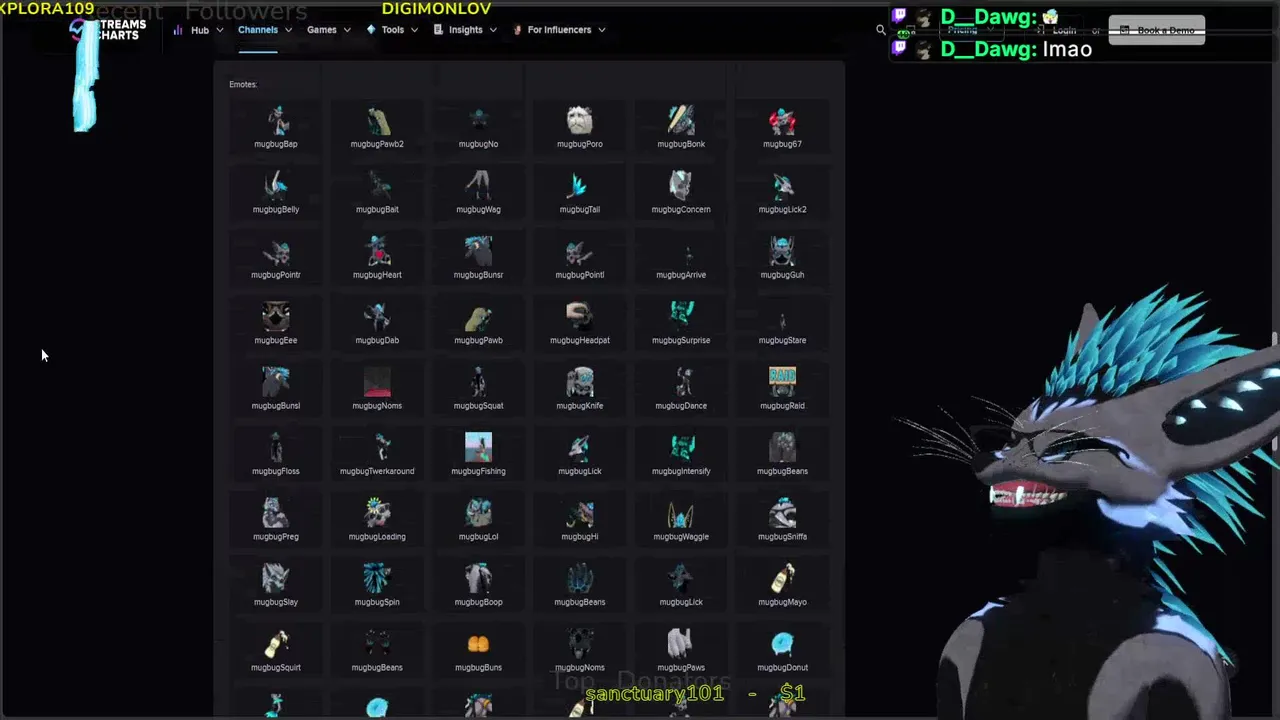Viewport: 1280px width, 720px height.
Task: Click the mugbugLoading emote image
Action: click(x=377, y=514)
